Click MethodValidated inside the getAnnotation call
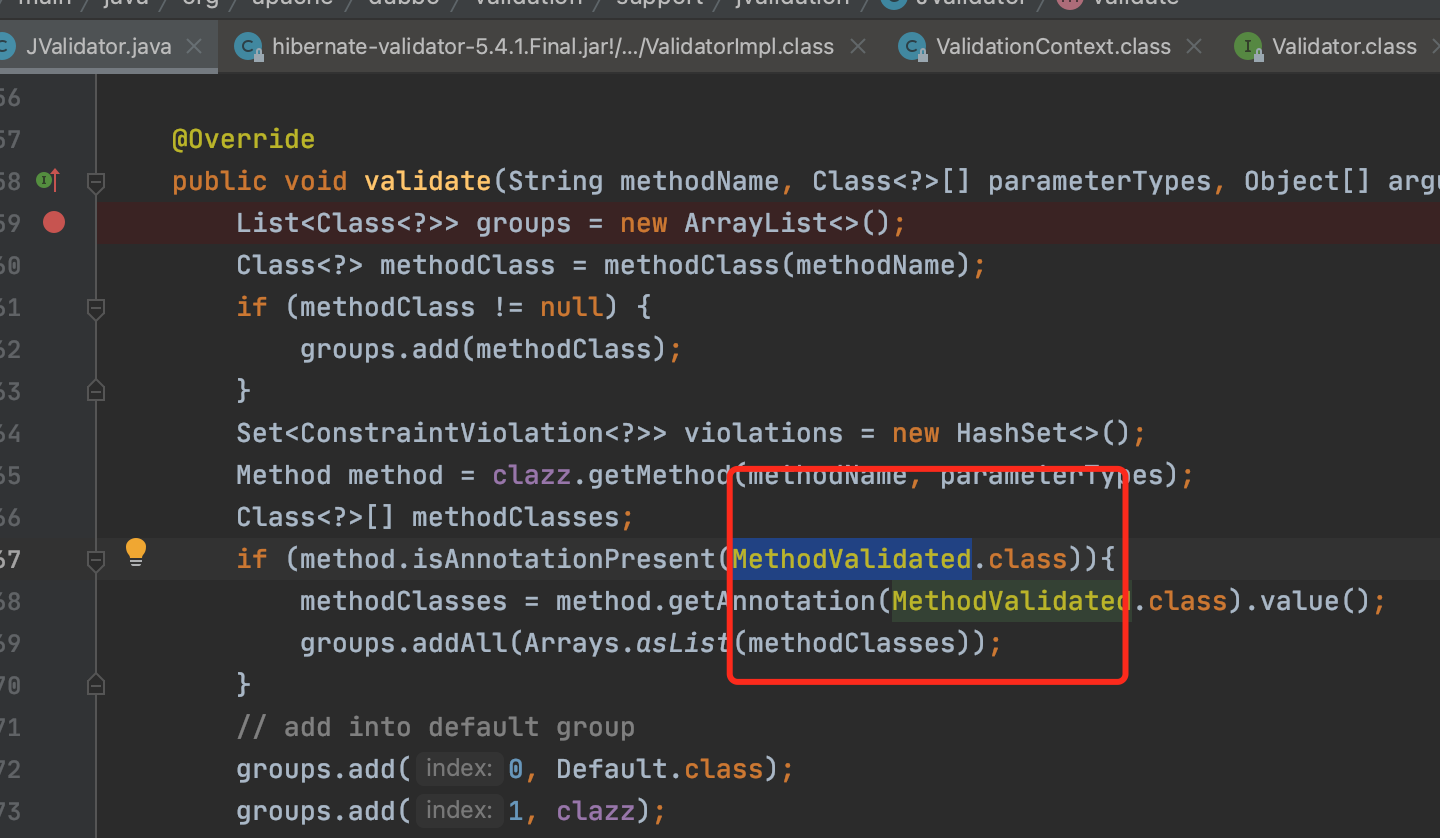This screenshot has height=838, width=1440. click(x=1012, y=601)
